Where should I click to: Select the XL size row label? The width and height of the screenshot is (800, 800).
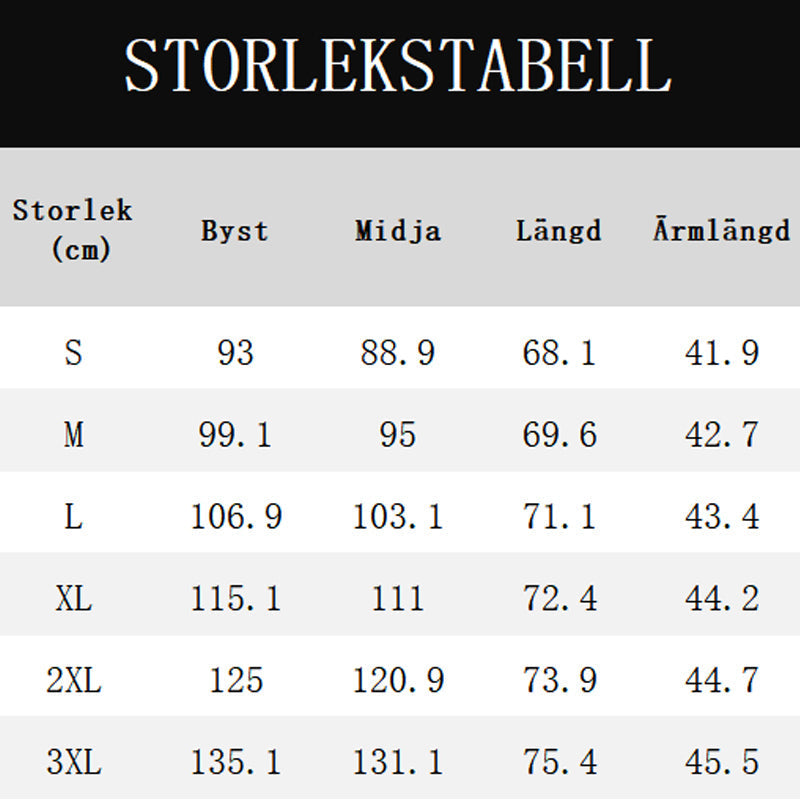pyautogui.click(x=73, y=599)
